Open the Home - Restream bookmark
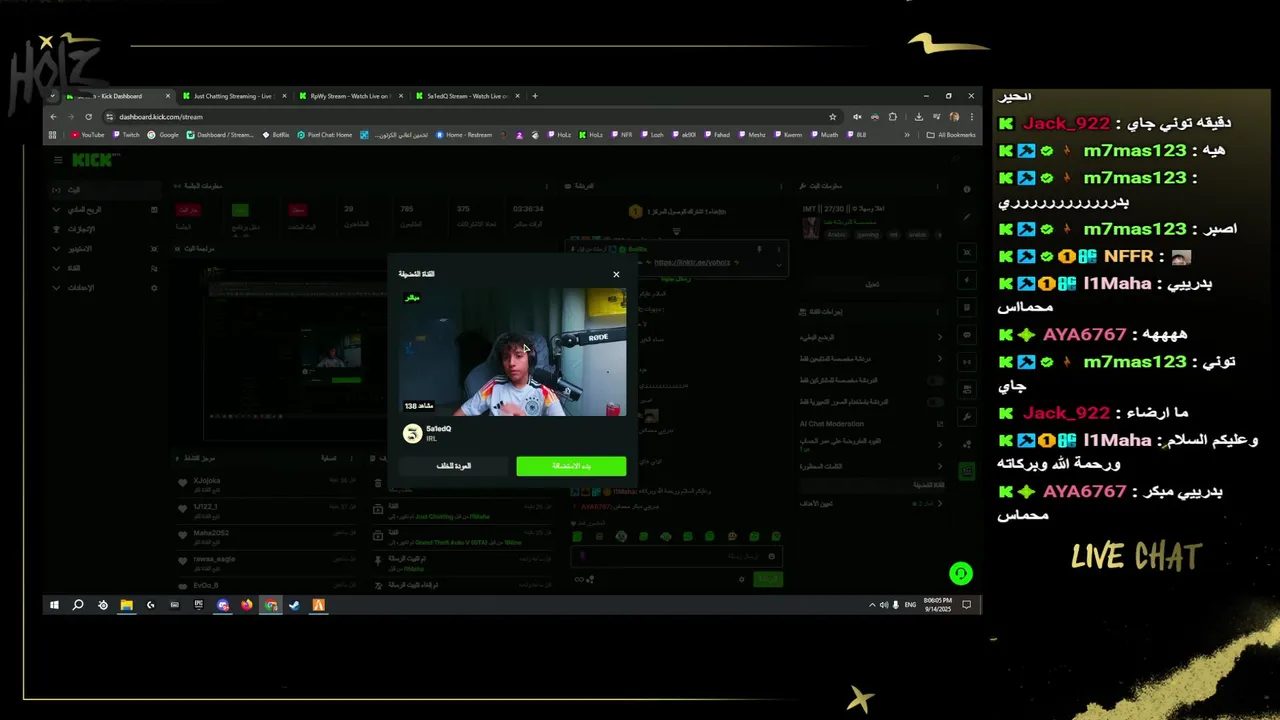1280x720 pixels. click(x=464, y=134)
